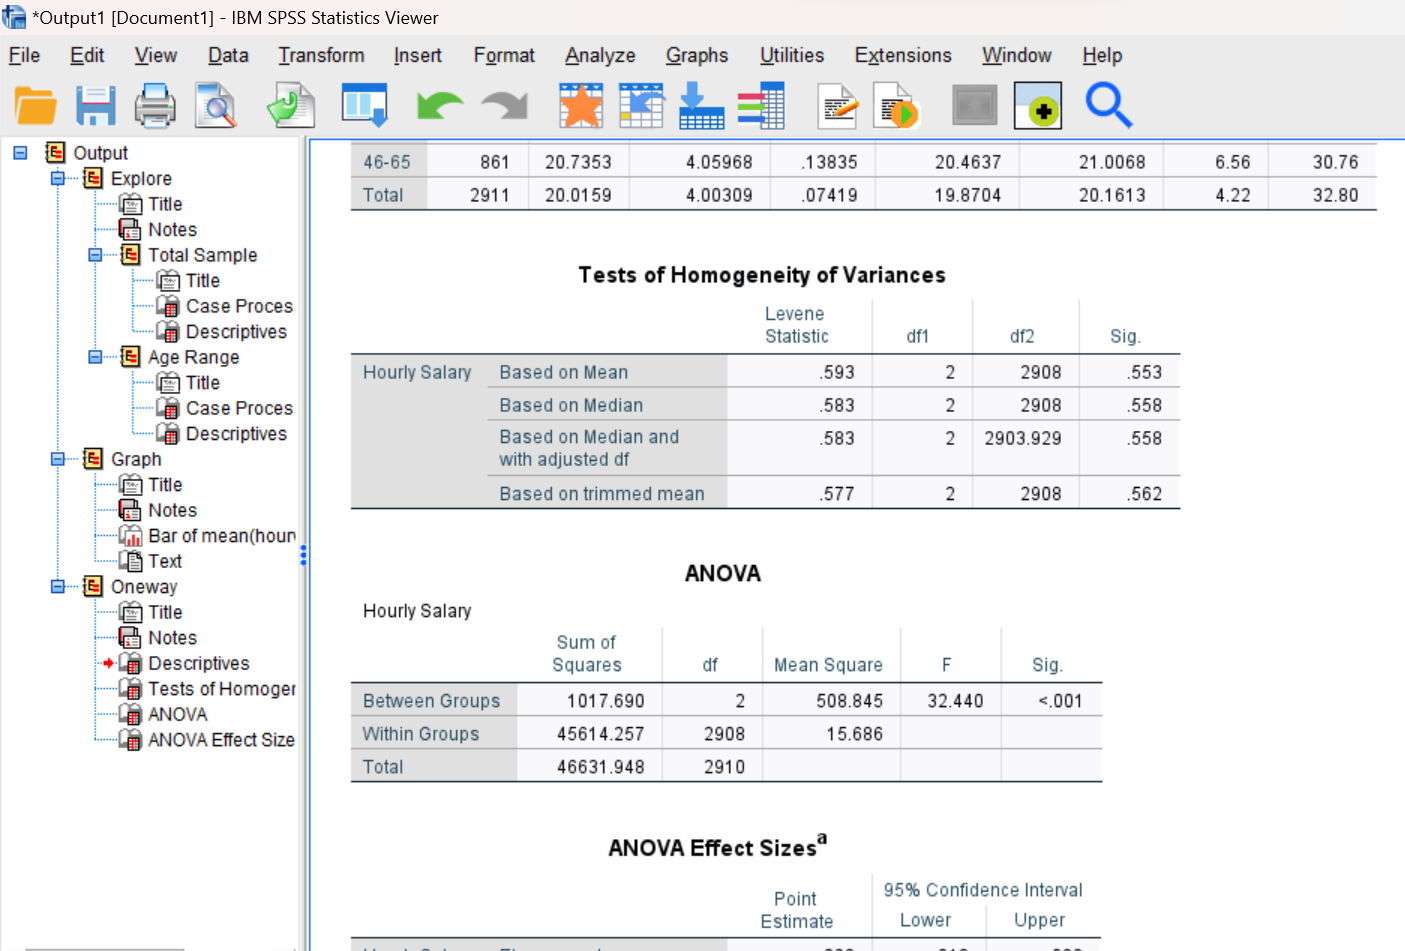This screenshot has height=951, width=1405.
Task: Select Age Range in outline tree
Action: pos(194,357)
